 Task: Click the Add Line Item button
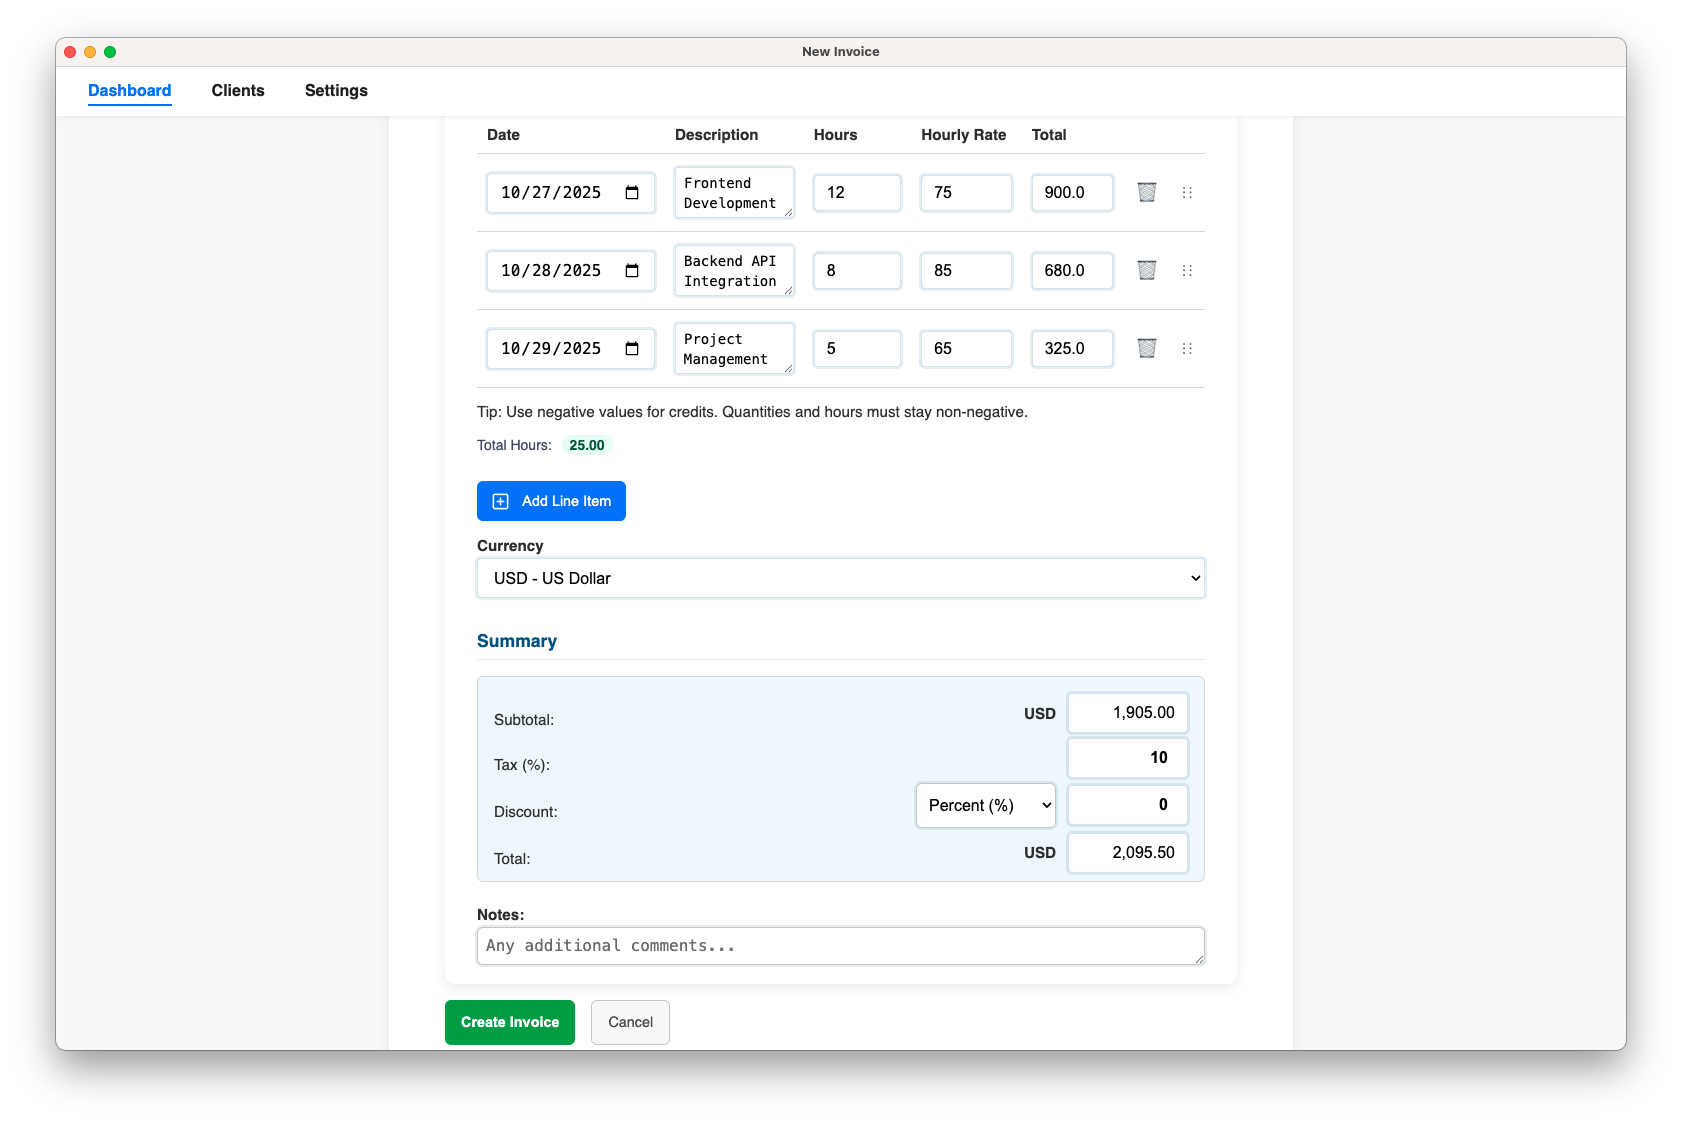[x=551, y=501]
